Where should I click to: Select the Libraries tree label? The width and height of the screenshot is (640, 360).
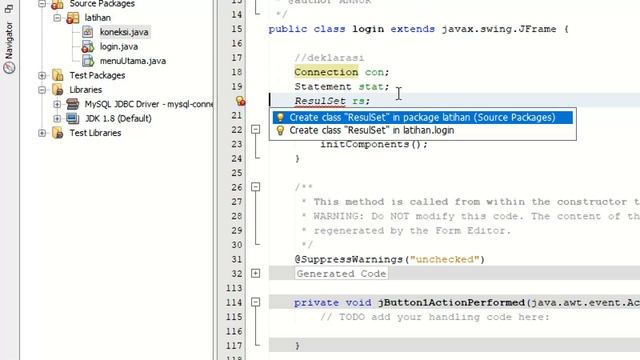click(85, 90)
